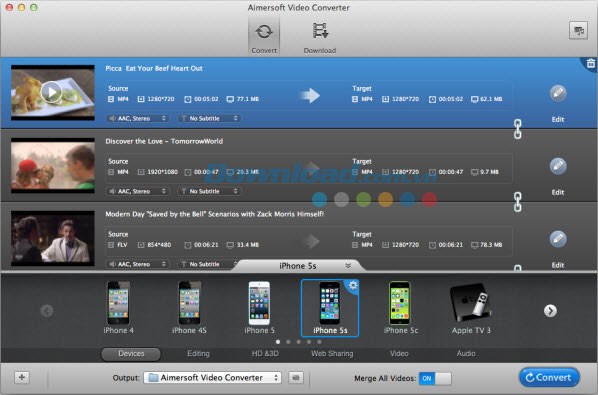The height and width of the screenshot is (395, 598).
Task: Click the source resolution '1920*1080'
Action: [x=162, y=172]
